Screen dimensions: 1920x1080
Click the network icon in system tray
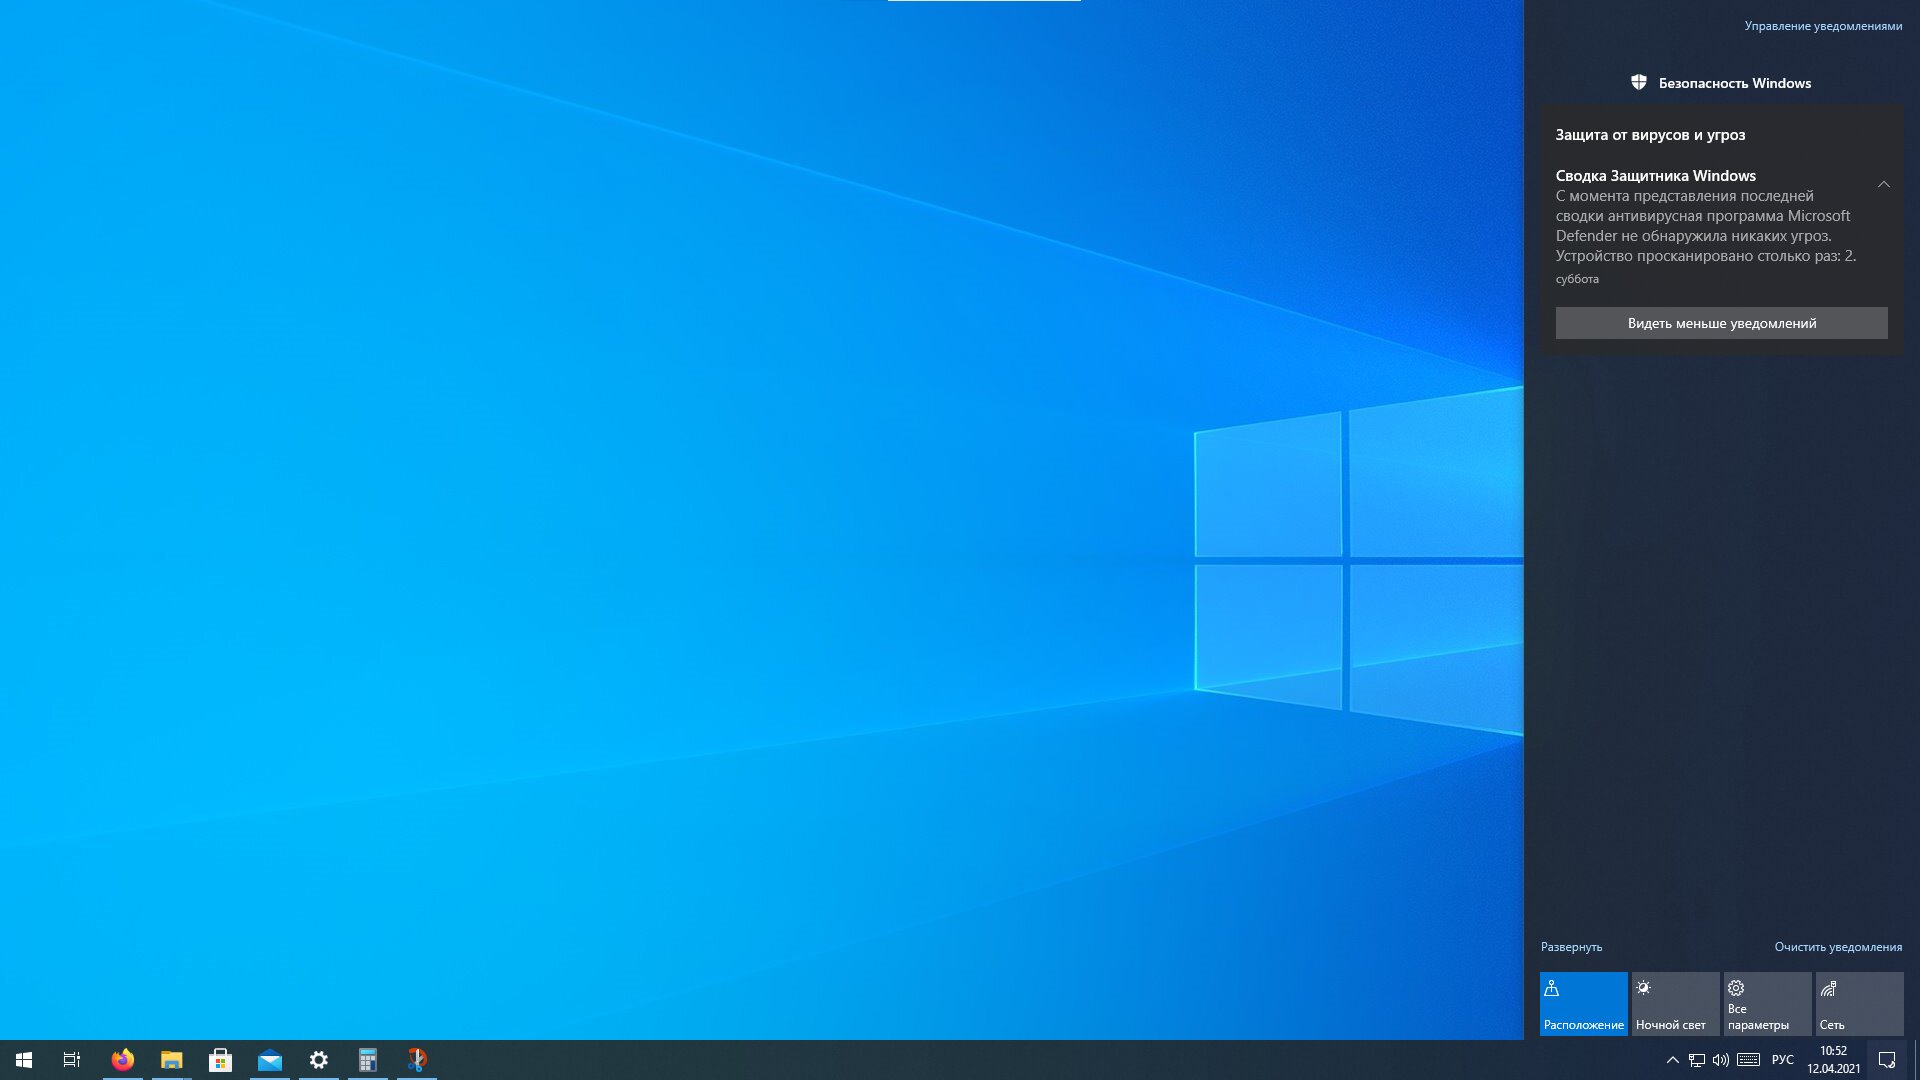tap(1697, 1060)
